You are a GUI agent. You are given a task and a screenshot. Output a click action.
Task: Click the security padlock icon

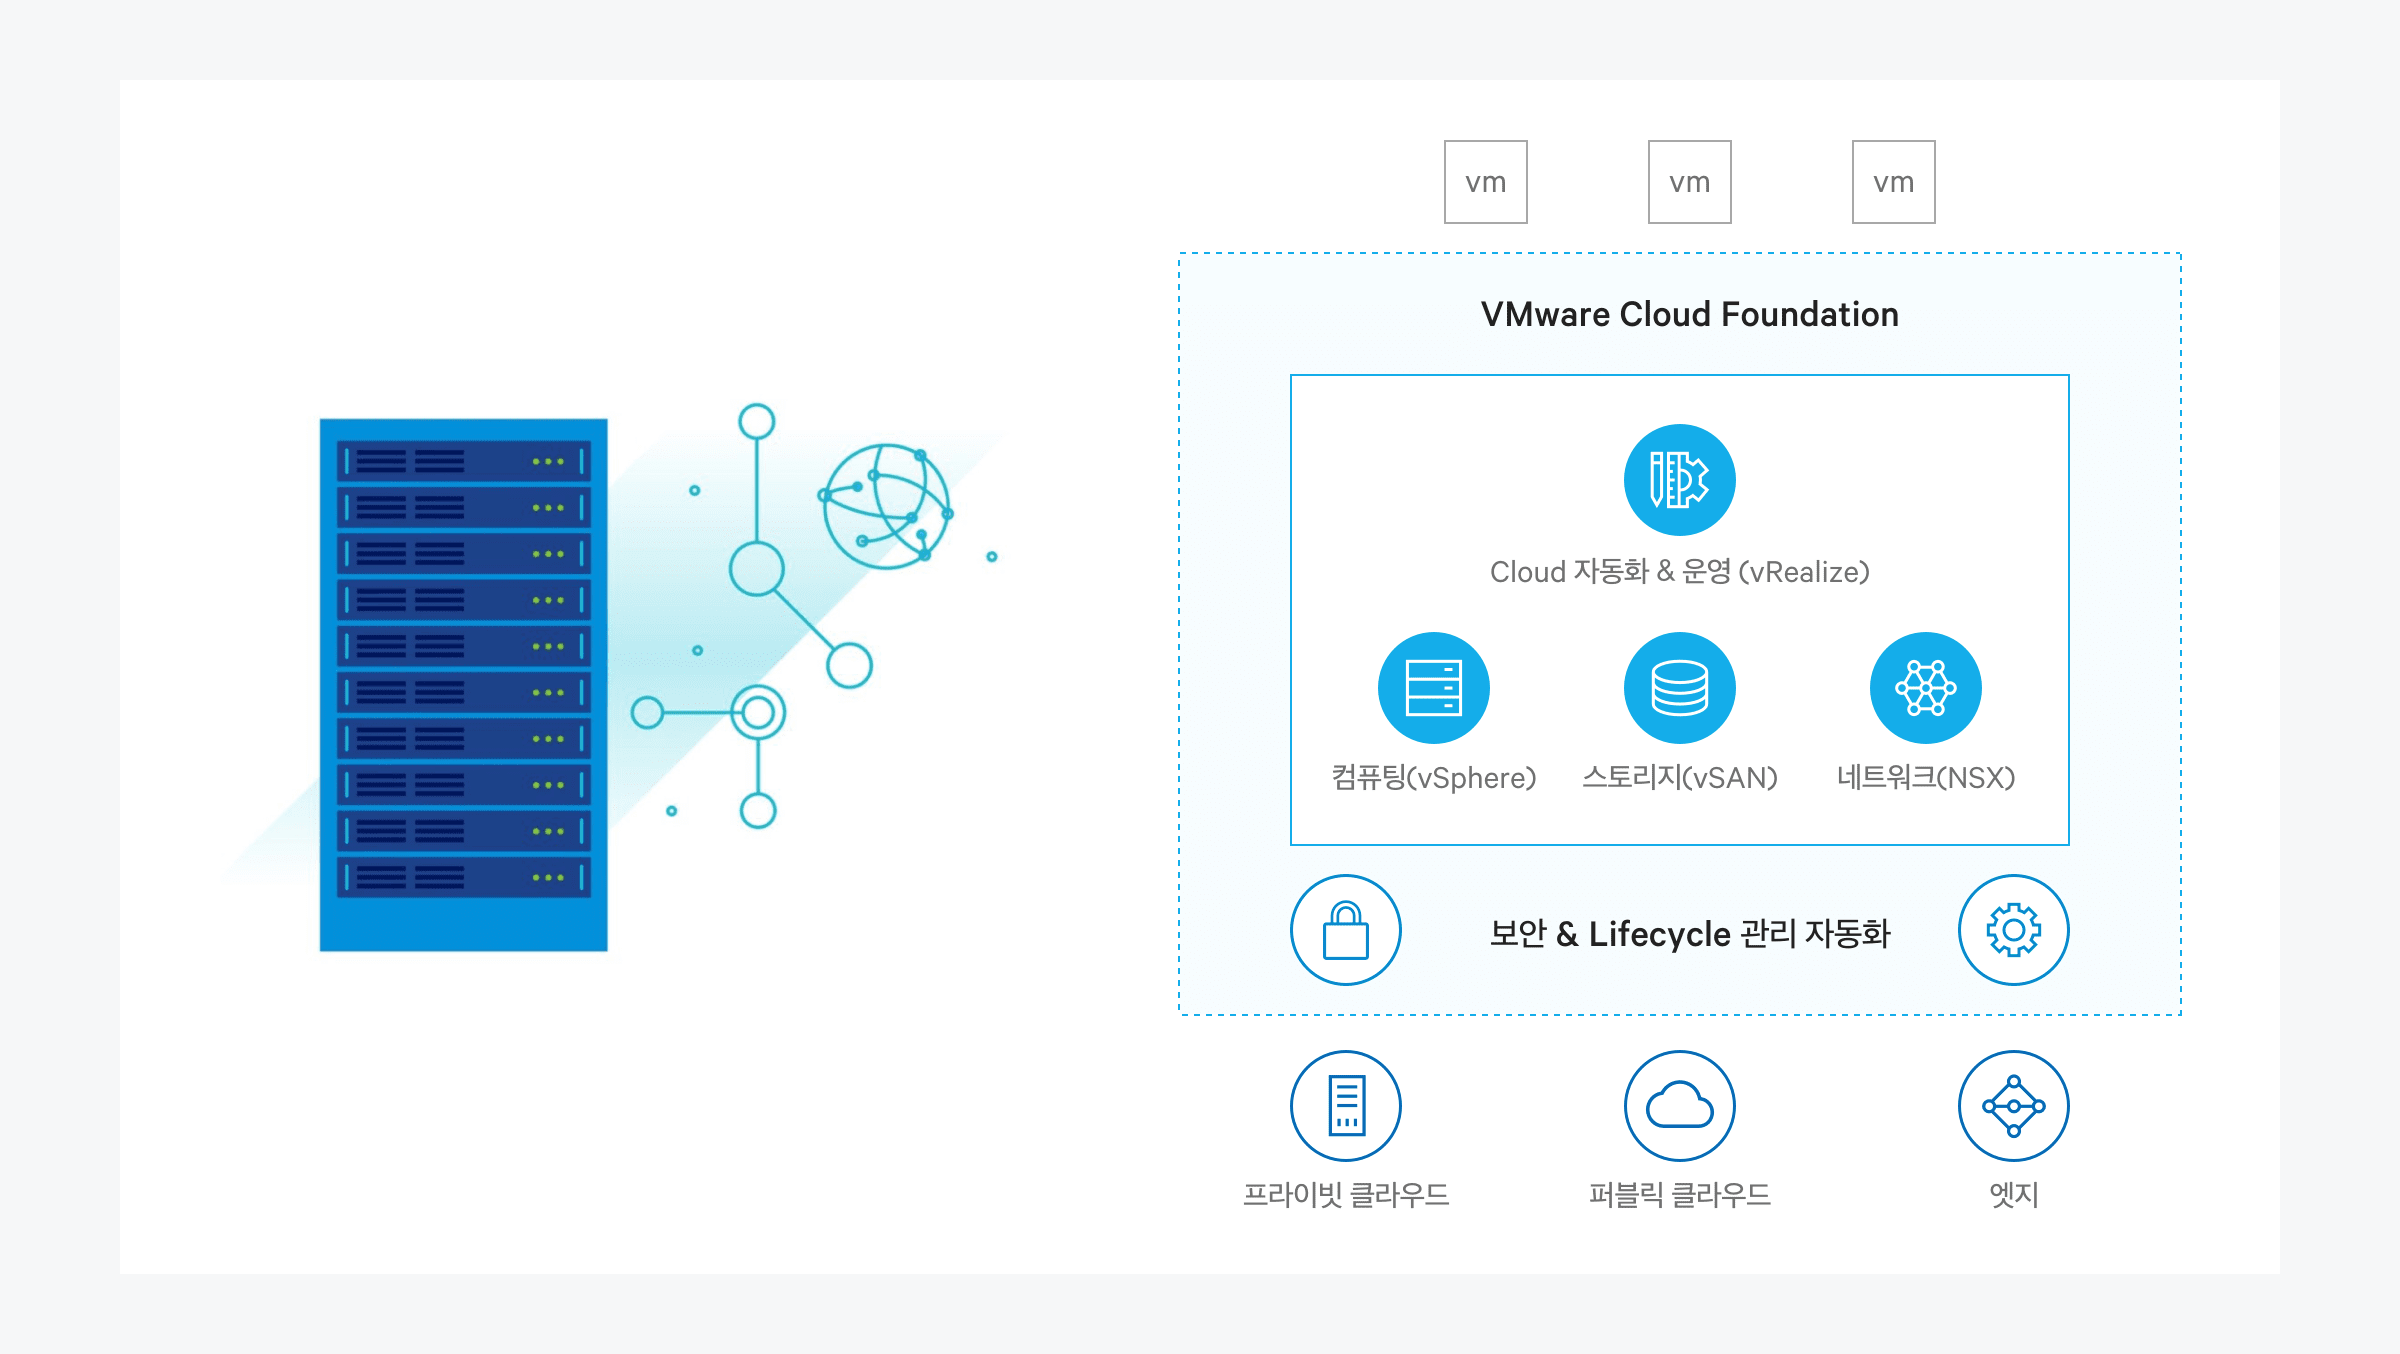[1345, 930]
